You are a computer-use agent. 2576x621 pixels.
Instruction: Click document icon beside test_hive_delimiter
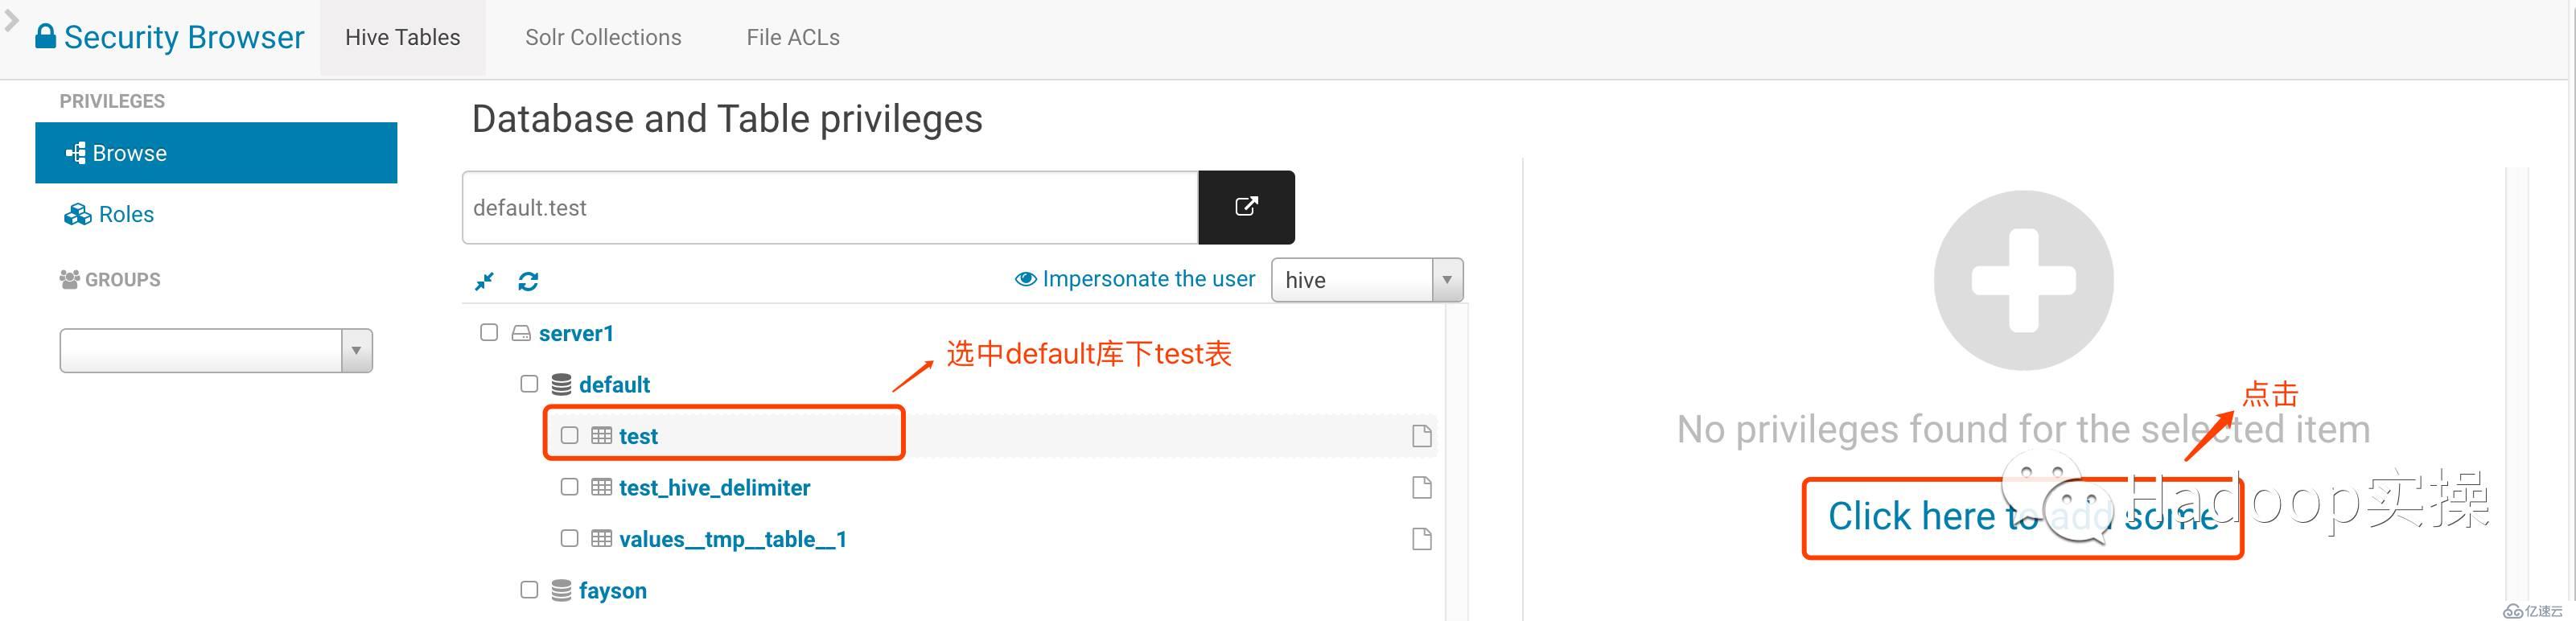tap(1421, 488)
